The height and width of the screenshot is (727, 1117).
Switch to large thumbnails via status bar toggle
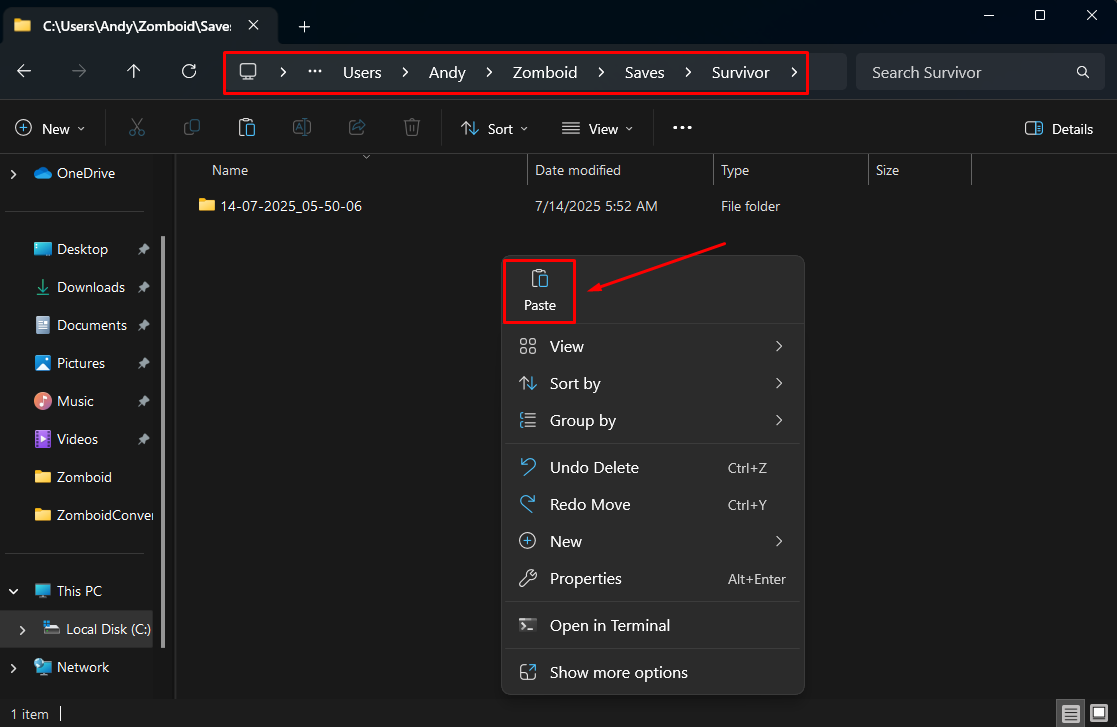[1101, 713]
